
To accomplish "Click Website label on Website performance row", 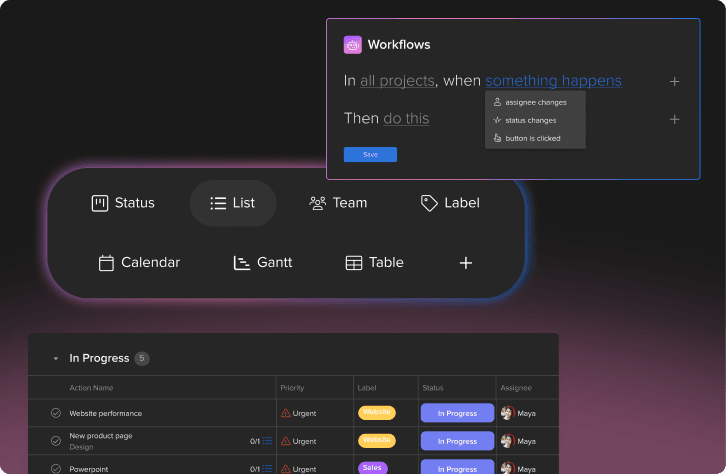I will click(x=376, y=412).
